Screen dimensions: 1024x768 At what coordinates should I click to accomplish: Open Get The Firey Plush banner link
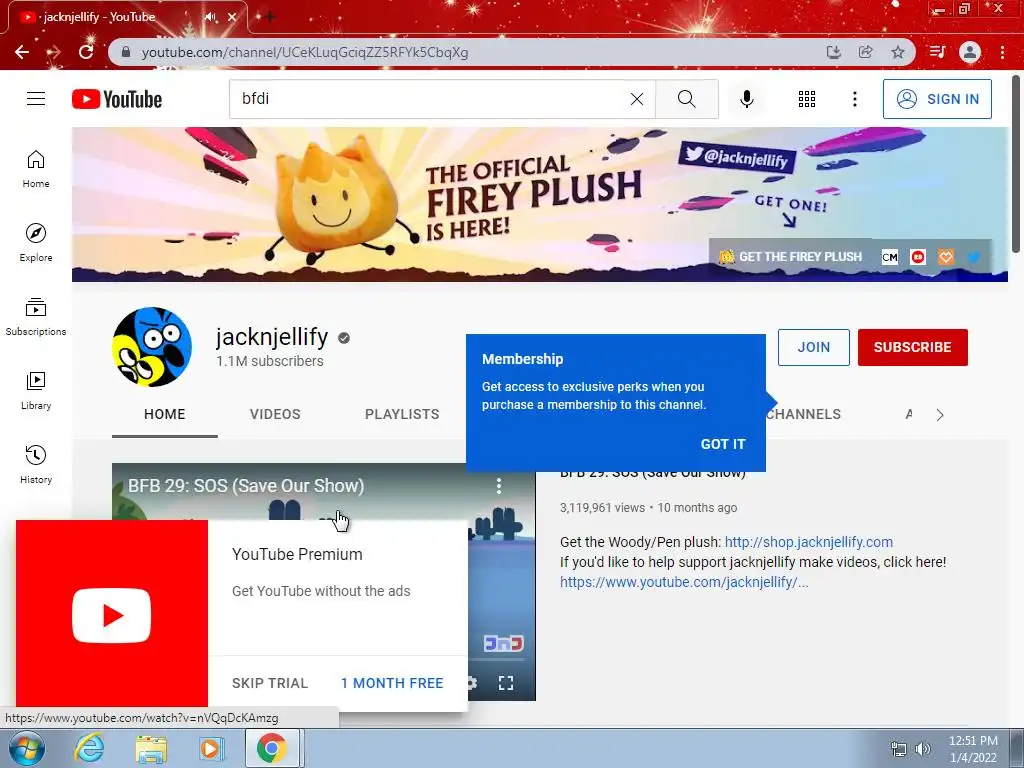791,257
